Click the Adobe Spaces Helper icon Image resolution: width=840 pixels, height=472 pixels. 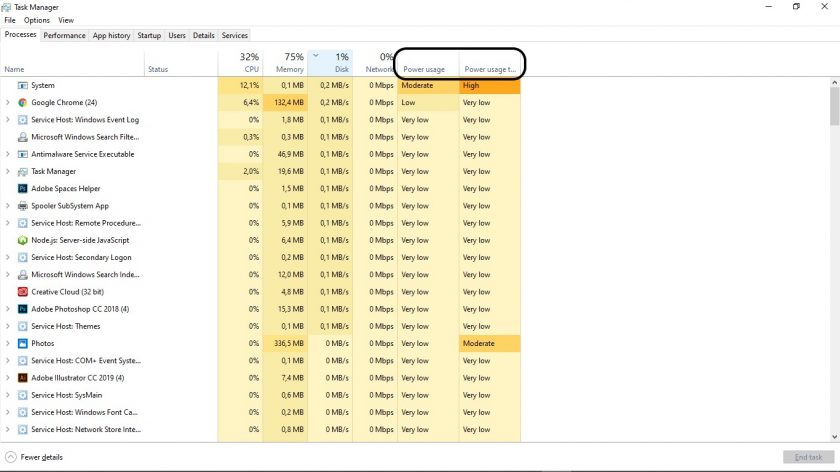click(22, 189)
